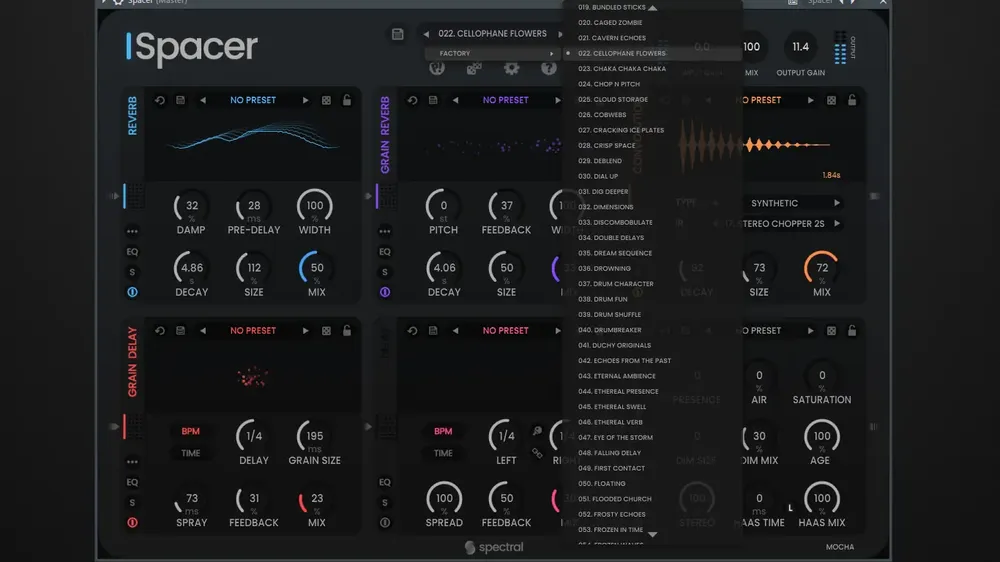Go to previous global preset

[426, 34]
